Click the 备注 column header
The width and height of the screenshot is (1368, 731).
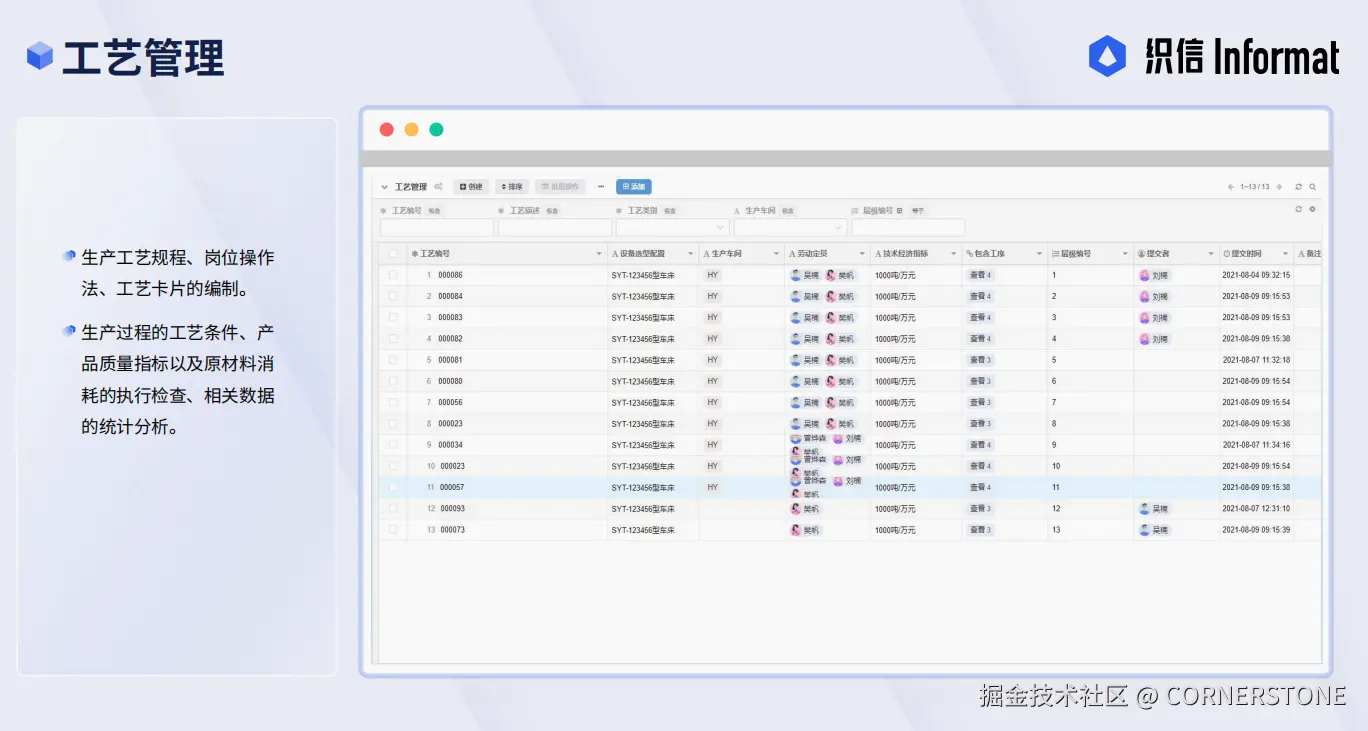pyautogui.click(x=1308, y=254)
